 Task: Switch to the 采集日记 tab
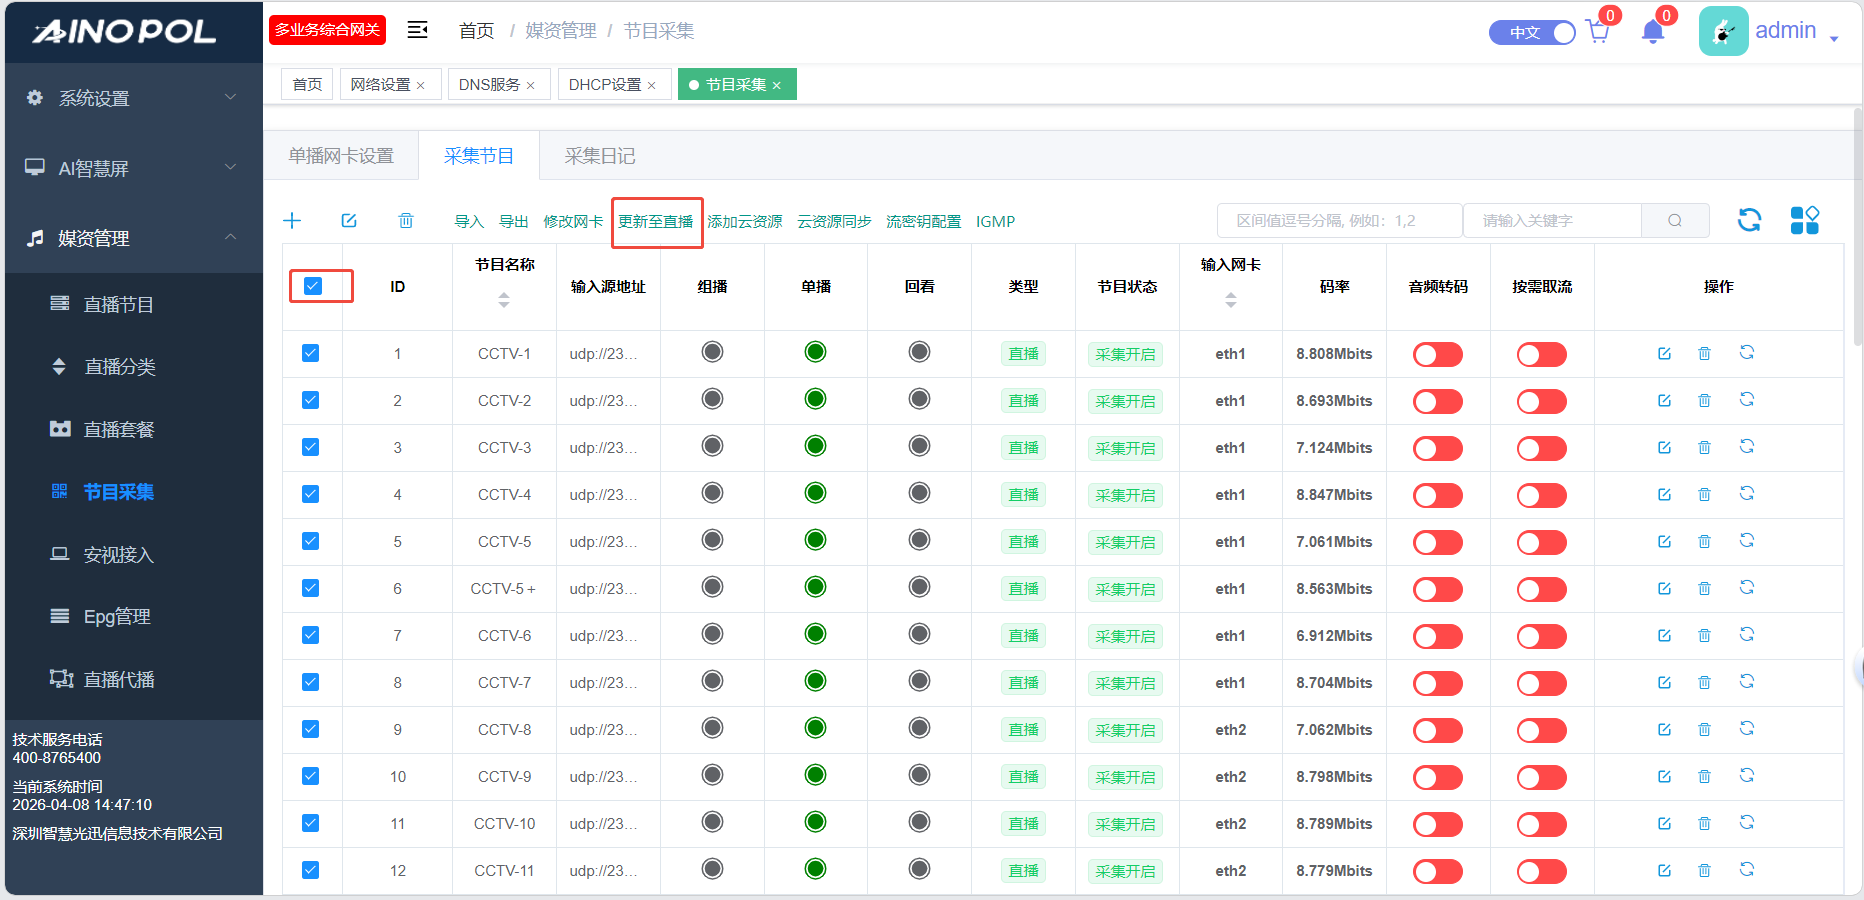tap(599, 156)
